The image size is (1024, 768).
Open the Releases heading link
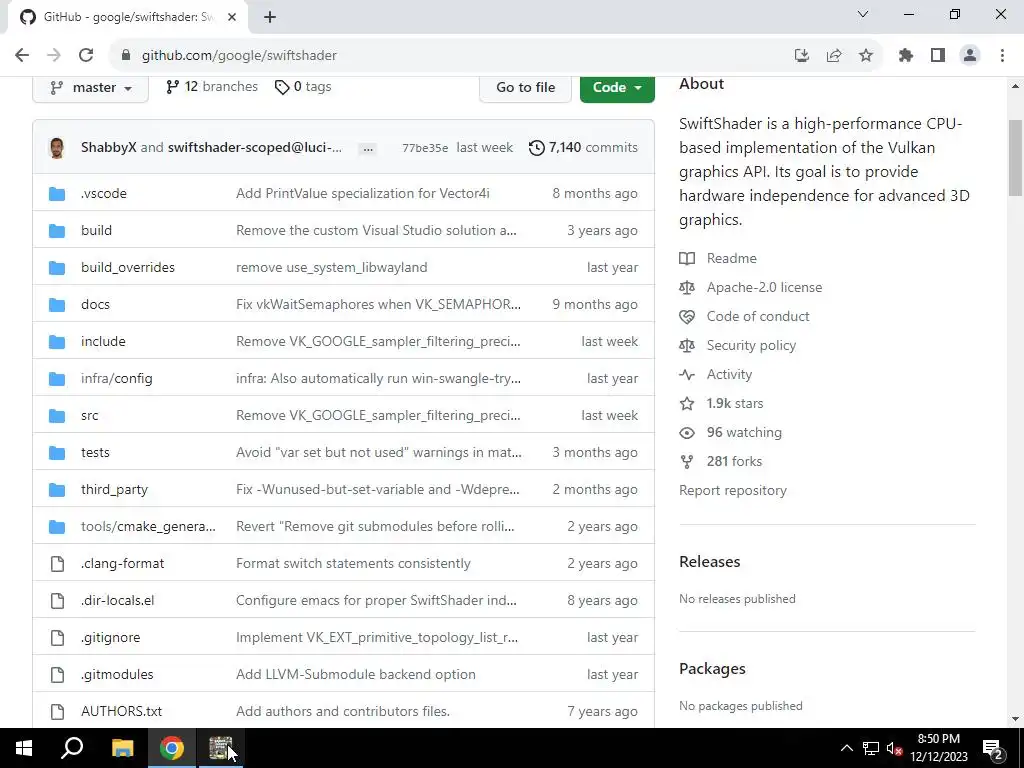(x=710, y=562)
